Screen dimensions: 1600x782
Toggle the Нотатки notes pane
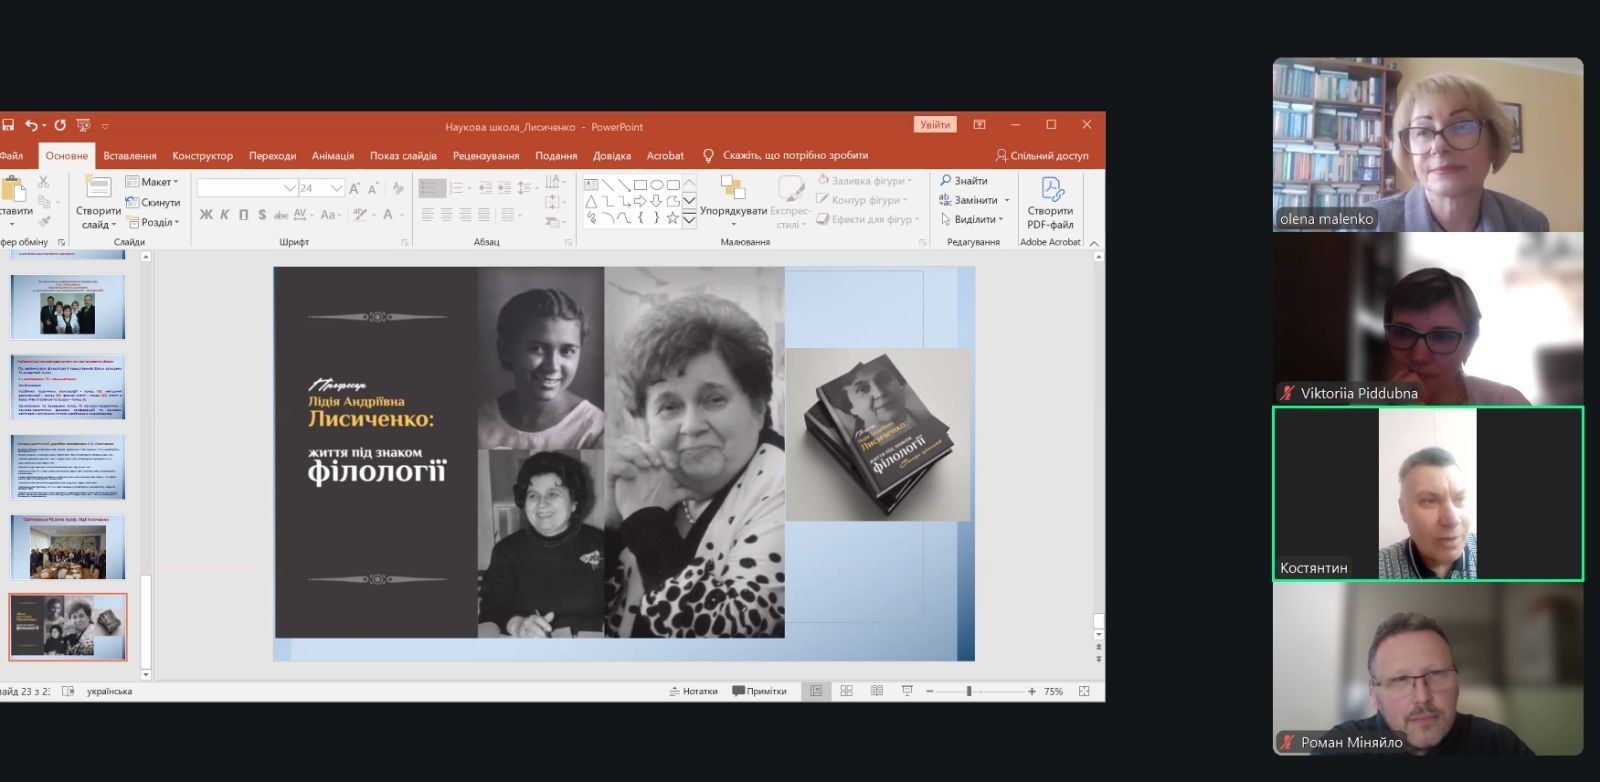pos(693,691)
